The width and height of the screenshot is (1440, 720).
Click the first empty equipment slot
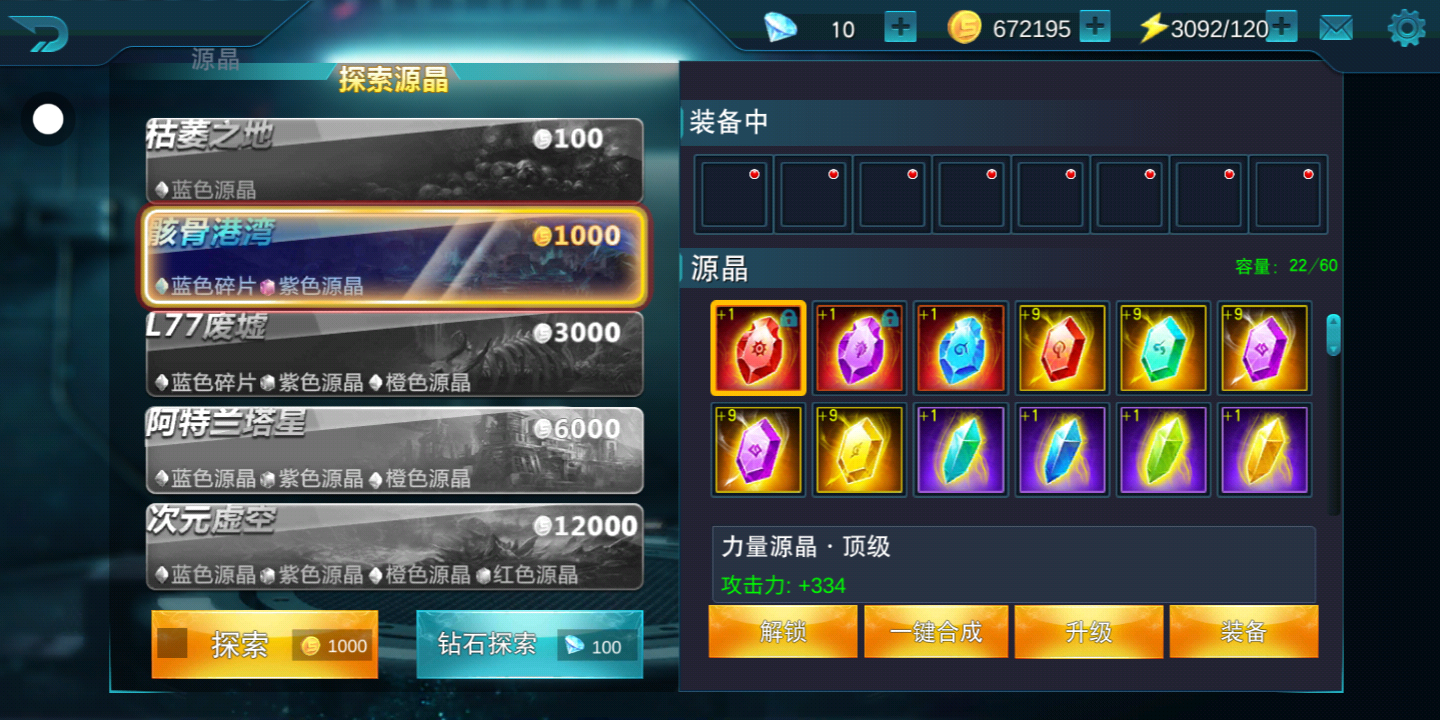pos(734,195)
